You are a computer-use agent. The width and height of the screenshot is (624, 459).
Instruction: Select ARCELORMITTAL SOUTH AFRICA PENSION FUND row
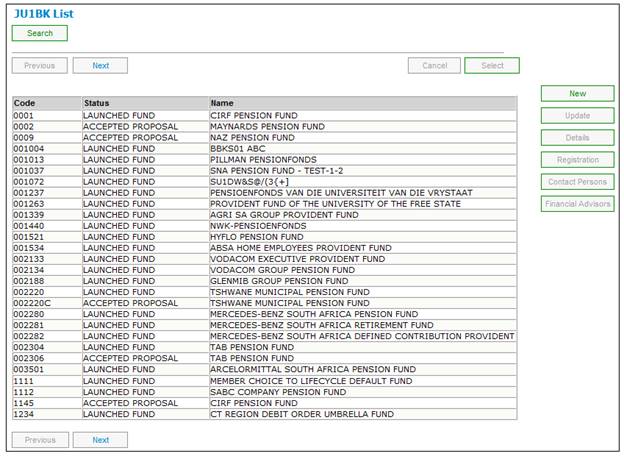pyautogui.click(x=265, y=369)
